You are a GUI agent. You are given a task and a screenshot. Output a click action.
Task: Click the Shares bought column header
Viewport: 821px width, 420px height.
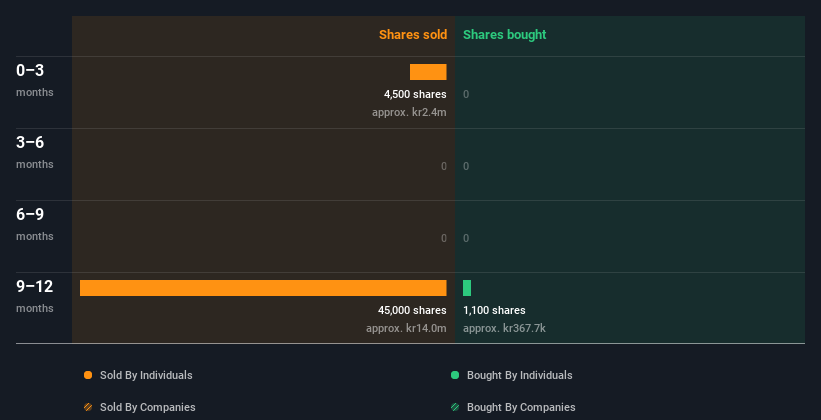coord(505,35)
